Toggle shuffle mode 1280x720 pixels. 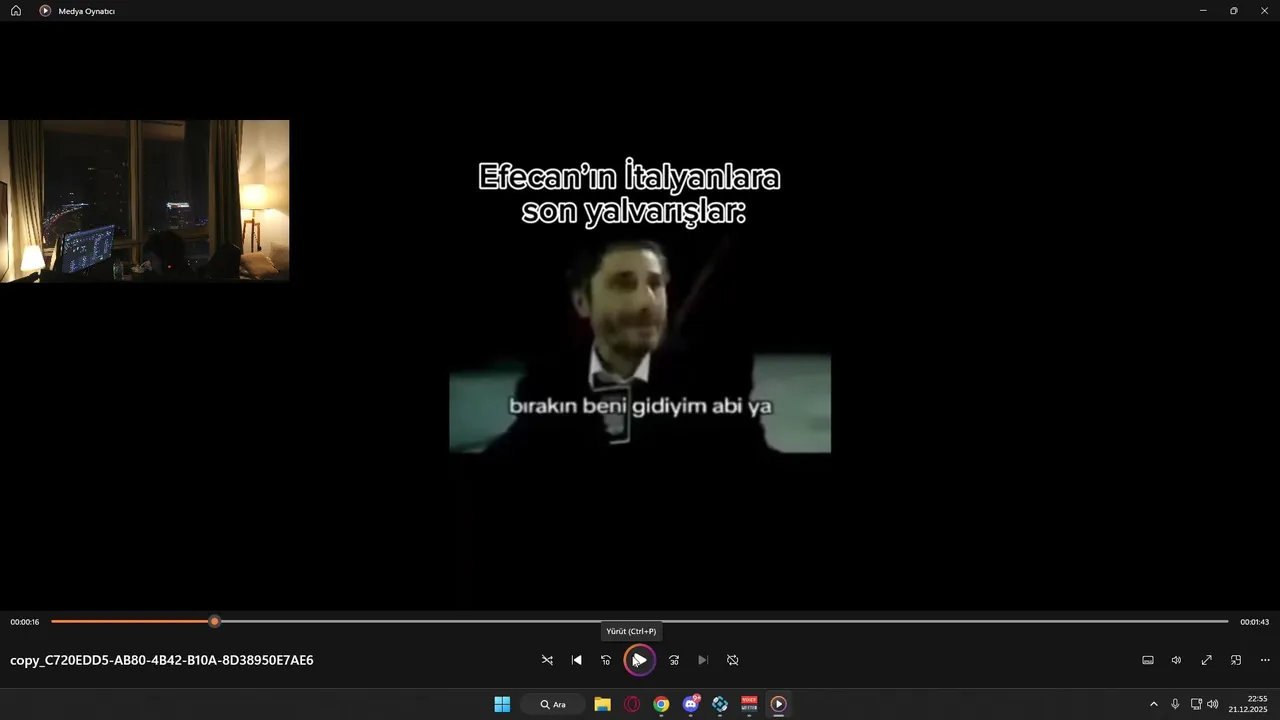pyautogui.click(x=547, y=660)
